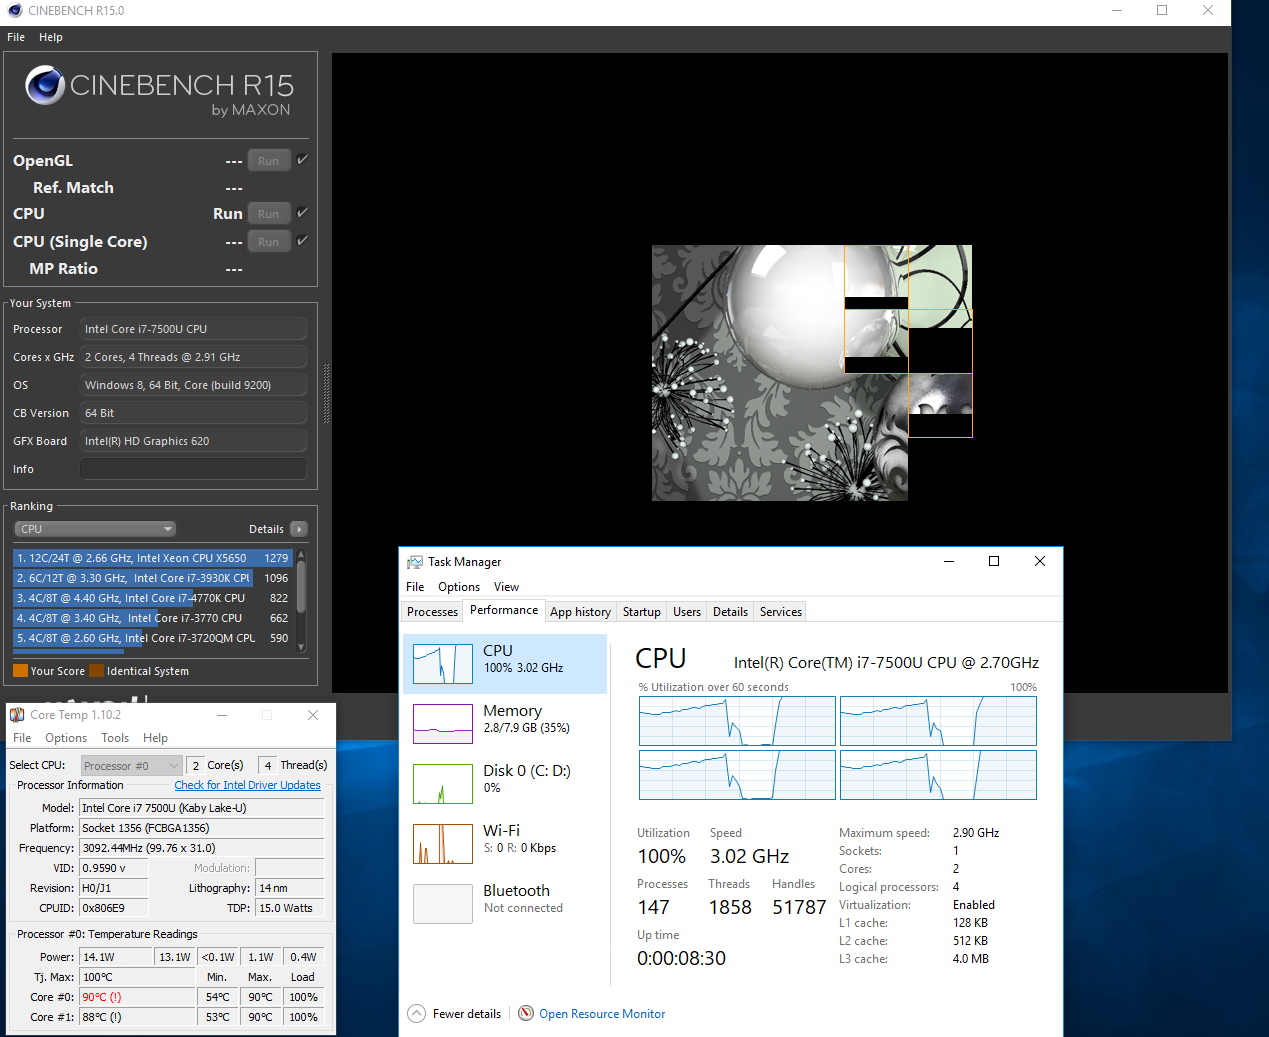Open Task Manager View menu

click(506, 587)
